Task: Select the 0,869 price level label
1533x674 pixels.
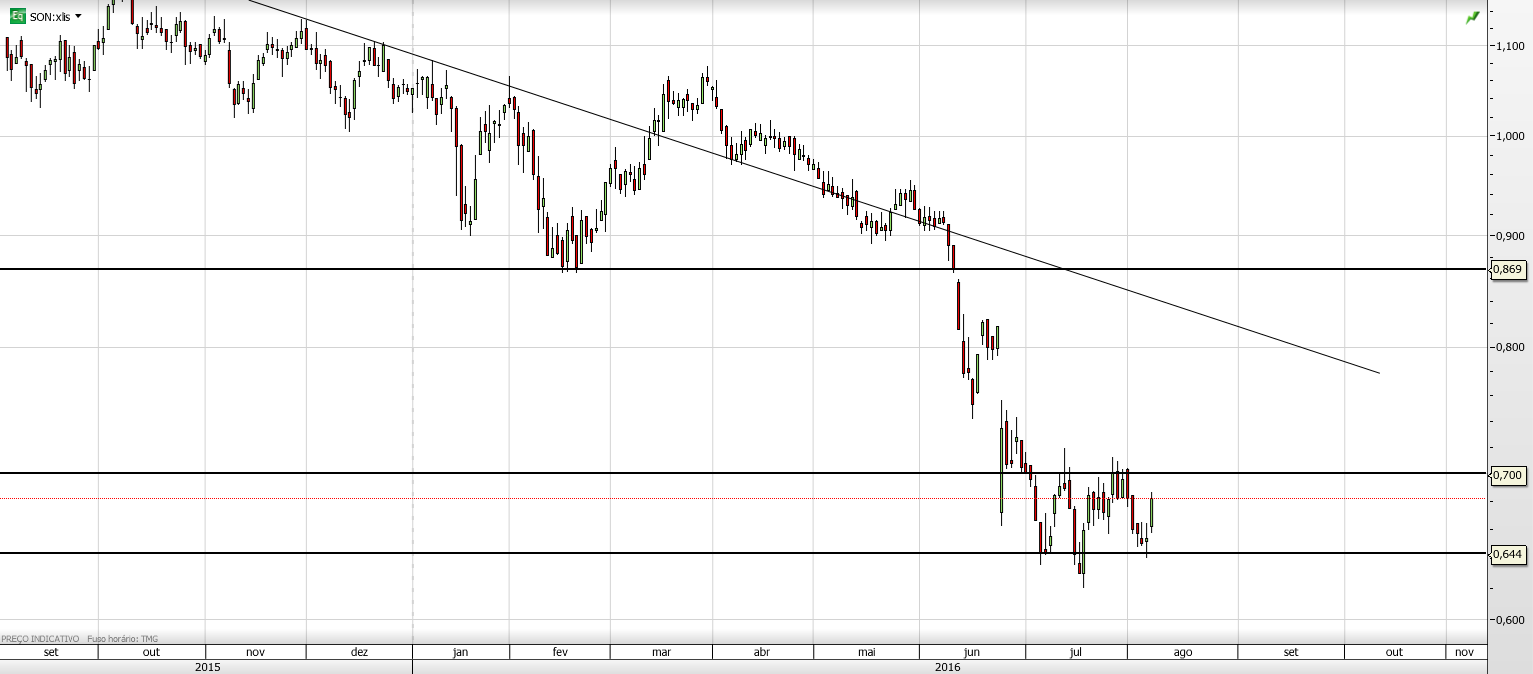Action: point(1508,269)
